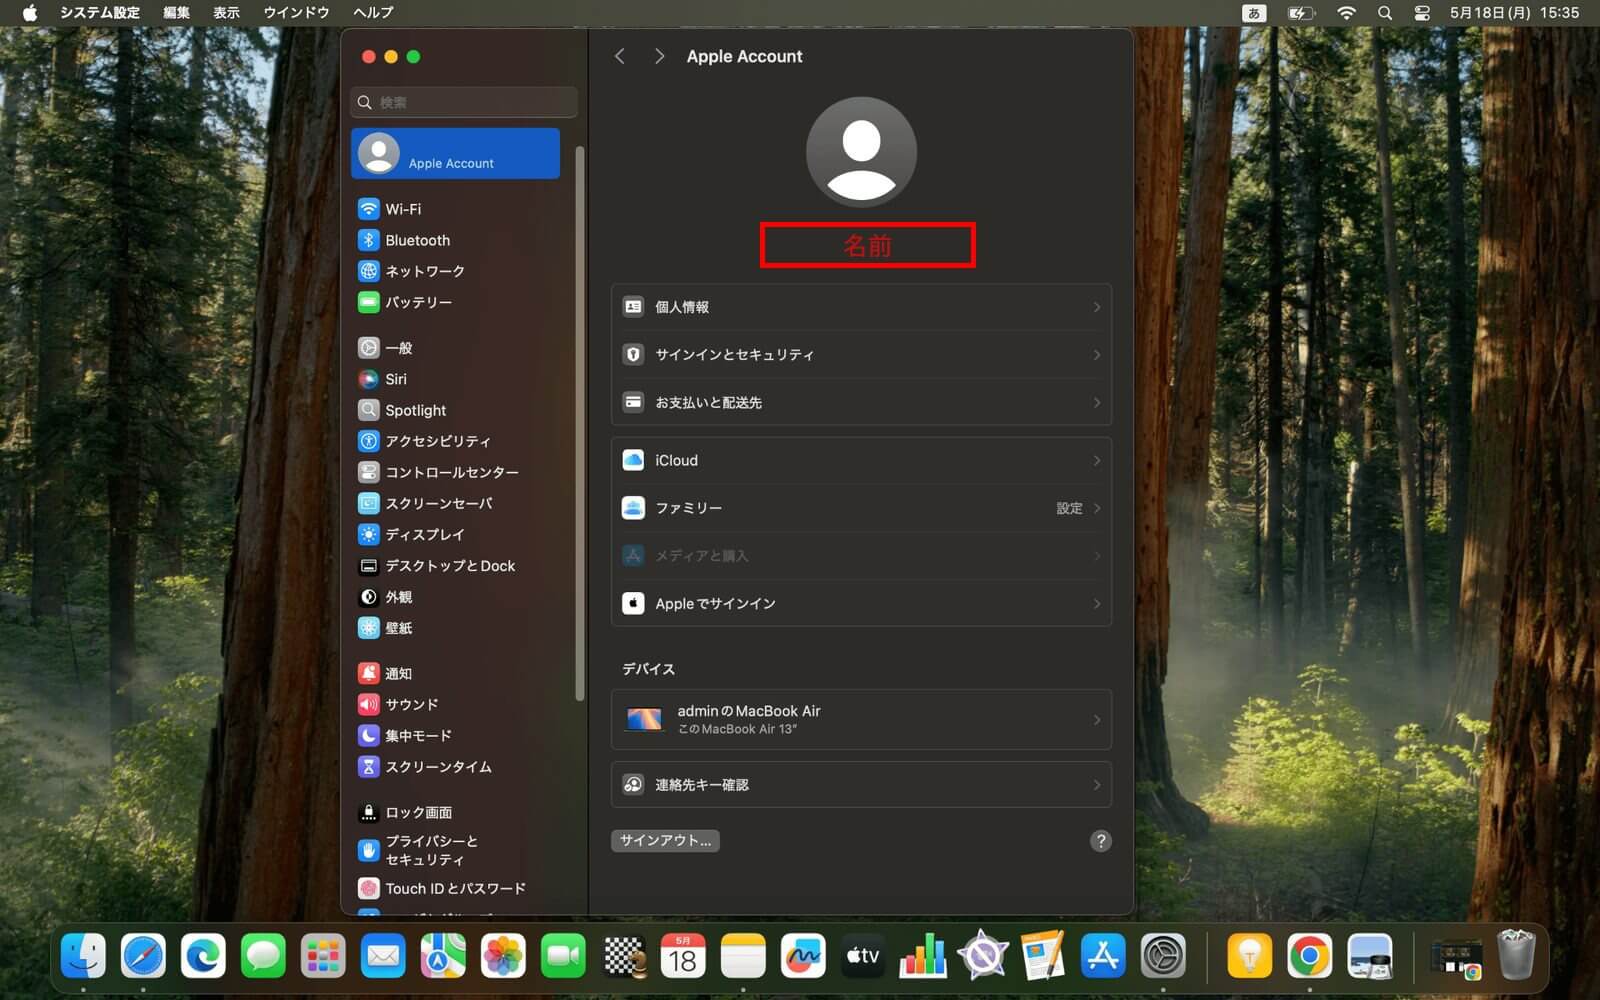
Task: Open スクリーンセーバ settings in sidebar
Action: pyautogui.click(x=456, y=503)
